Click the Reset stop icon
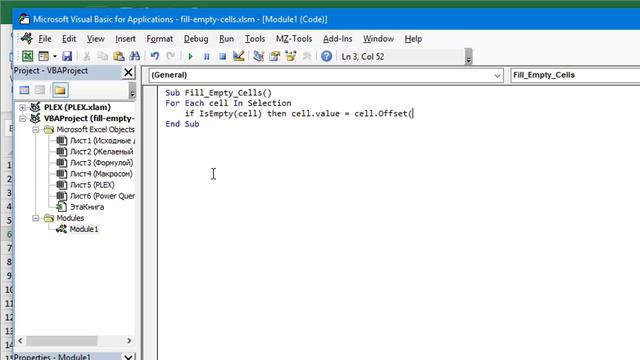The image size is (640, 360). click(222, 56)
